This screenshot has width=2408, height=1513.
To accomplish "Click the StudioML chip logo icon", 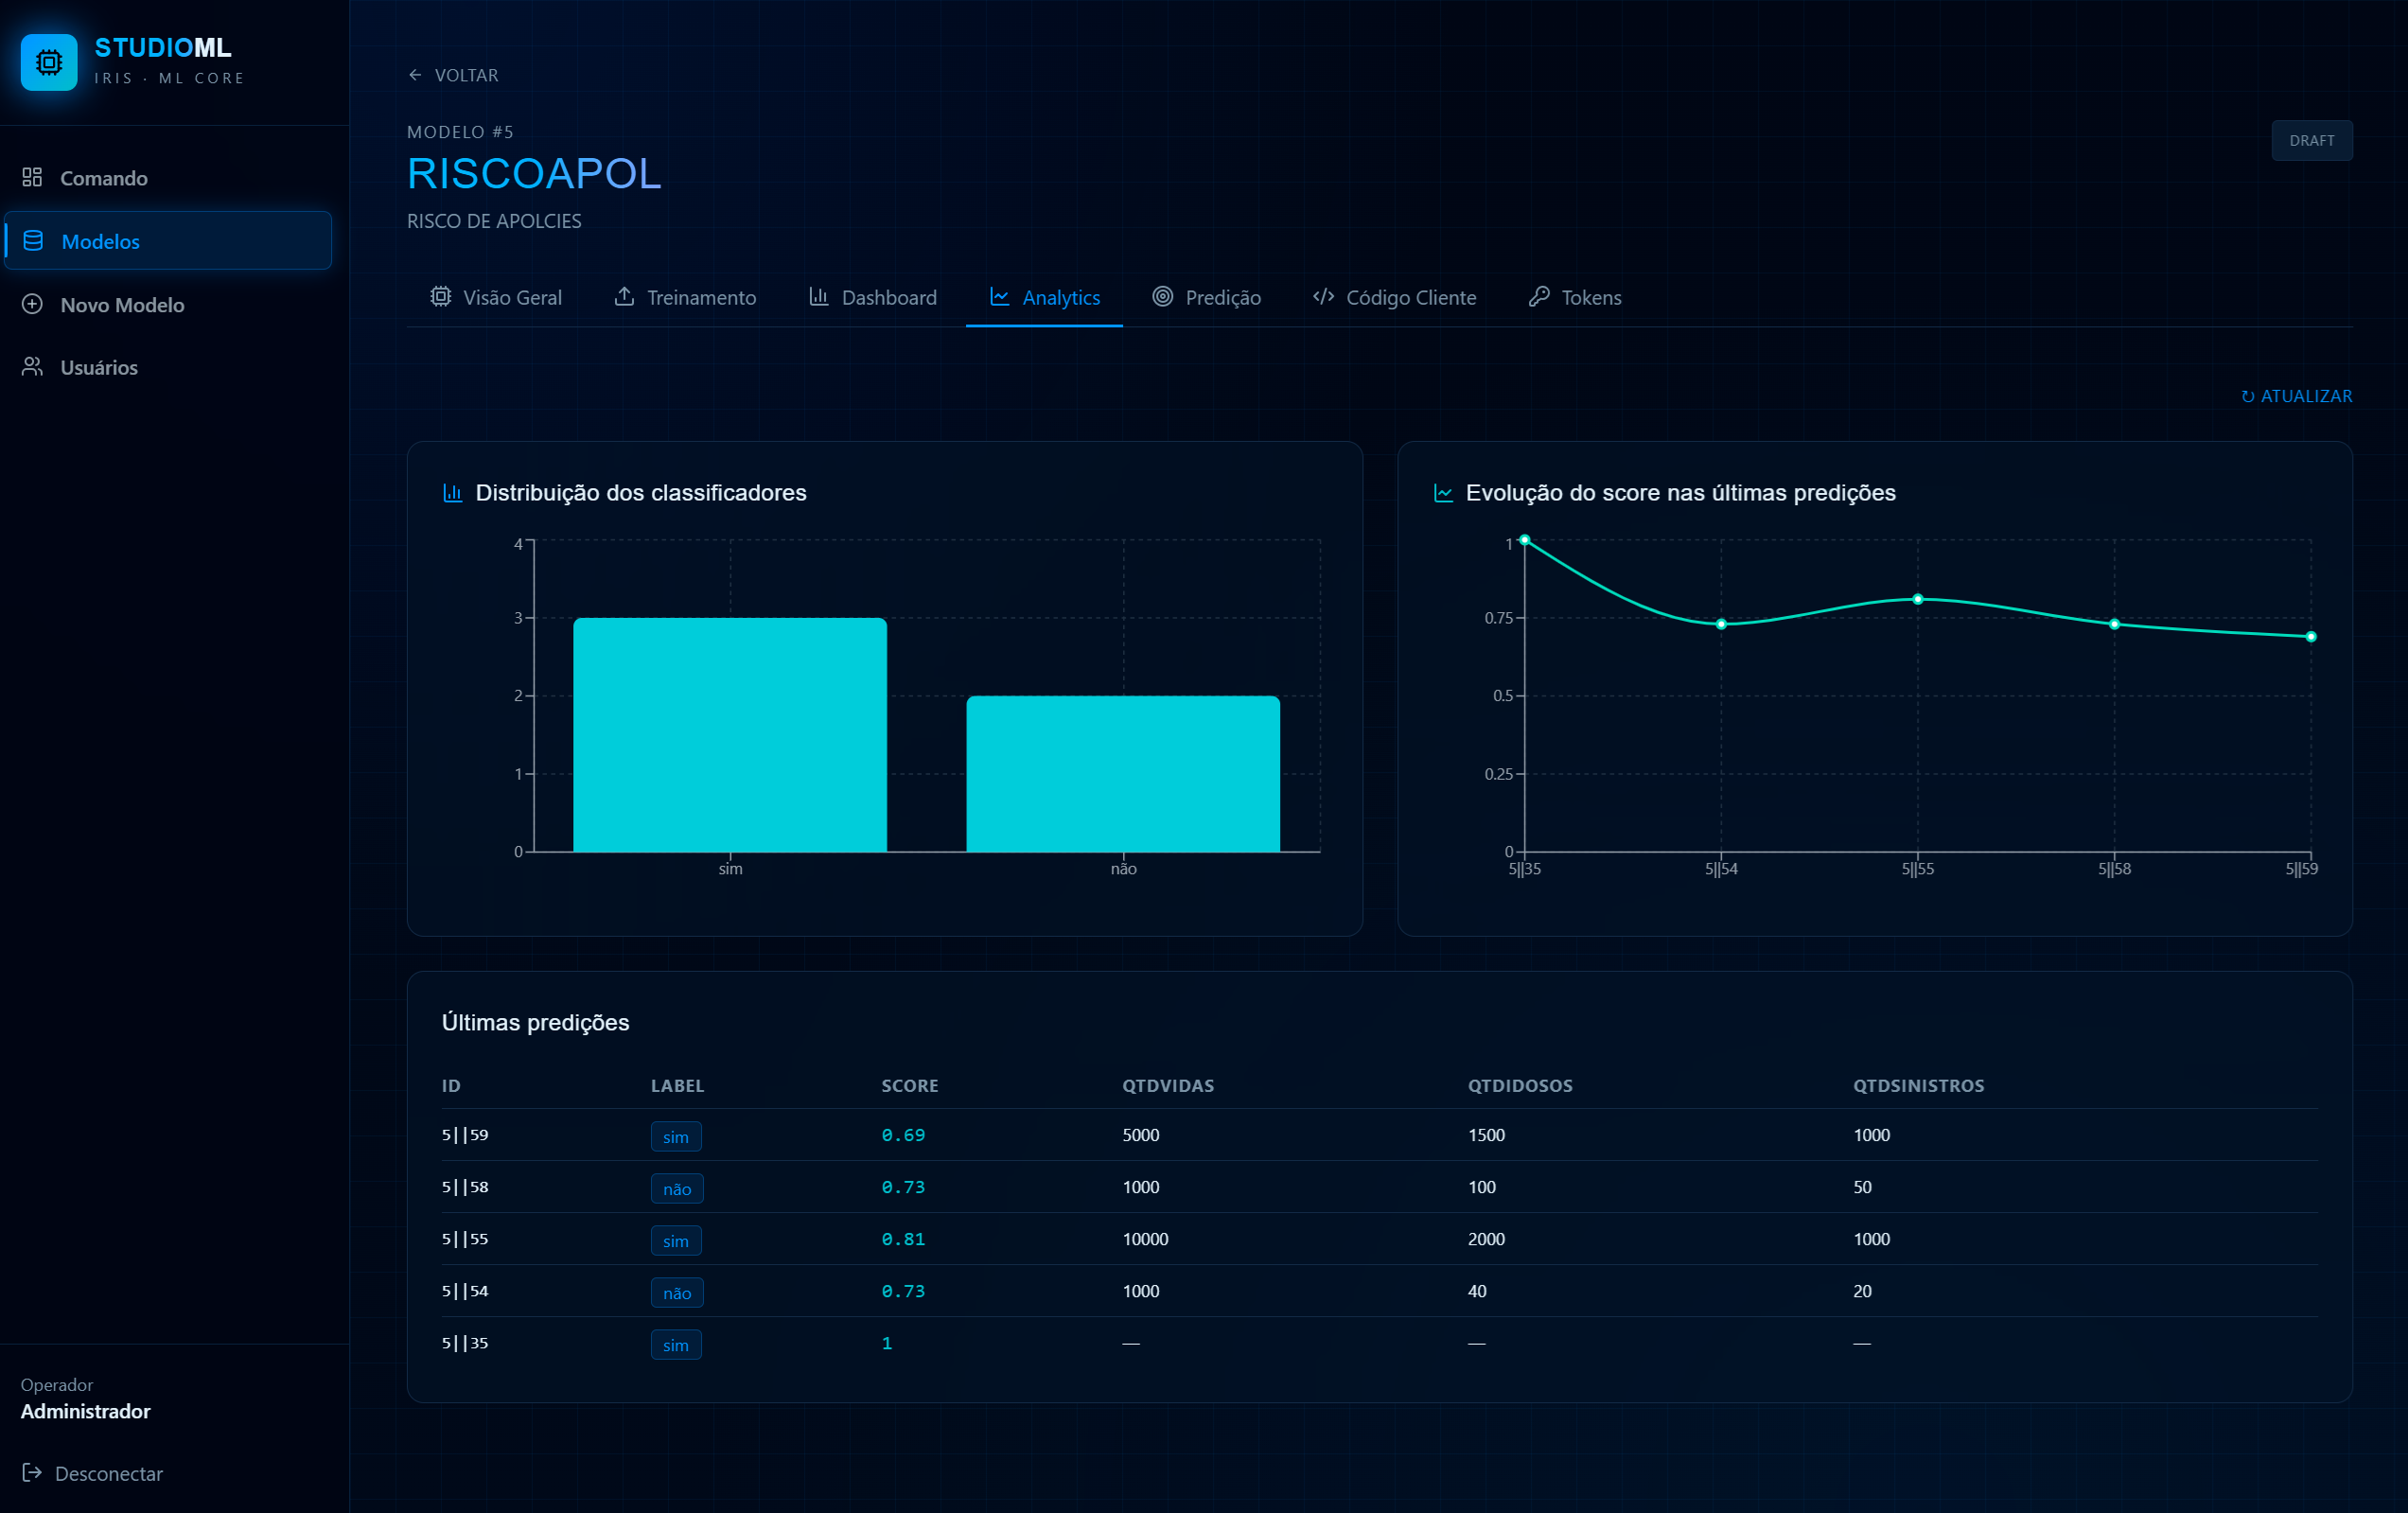I will pyautogui.click(x=49, y=62).
